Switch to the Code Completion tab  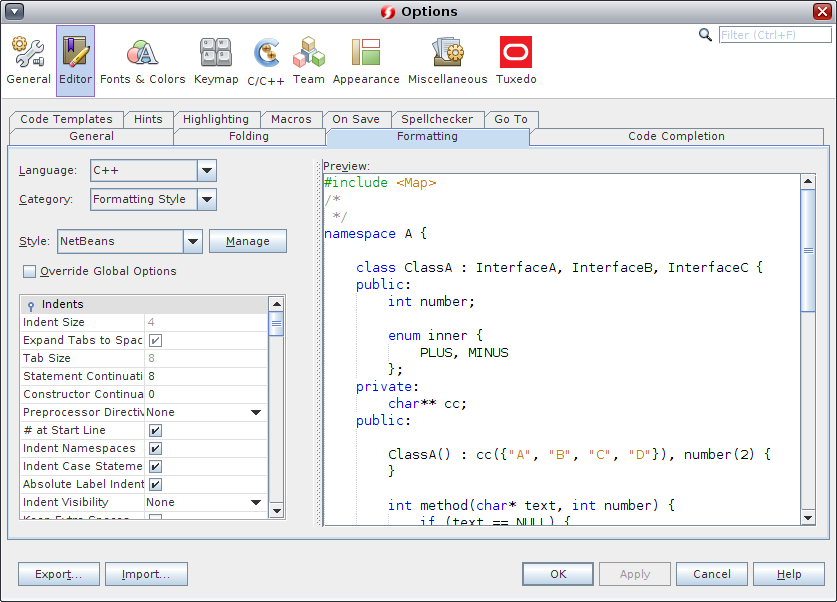pos(676,136)
